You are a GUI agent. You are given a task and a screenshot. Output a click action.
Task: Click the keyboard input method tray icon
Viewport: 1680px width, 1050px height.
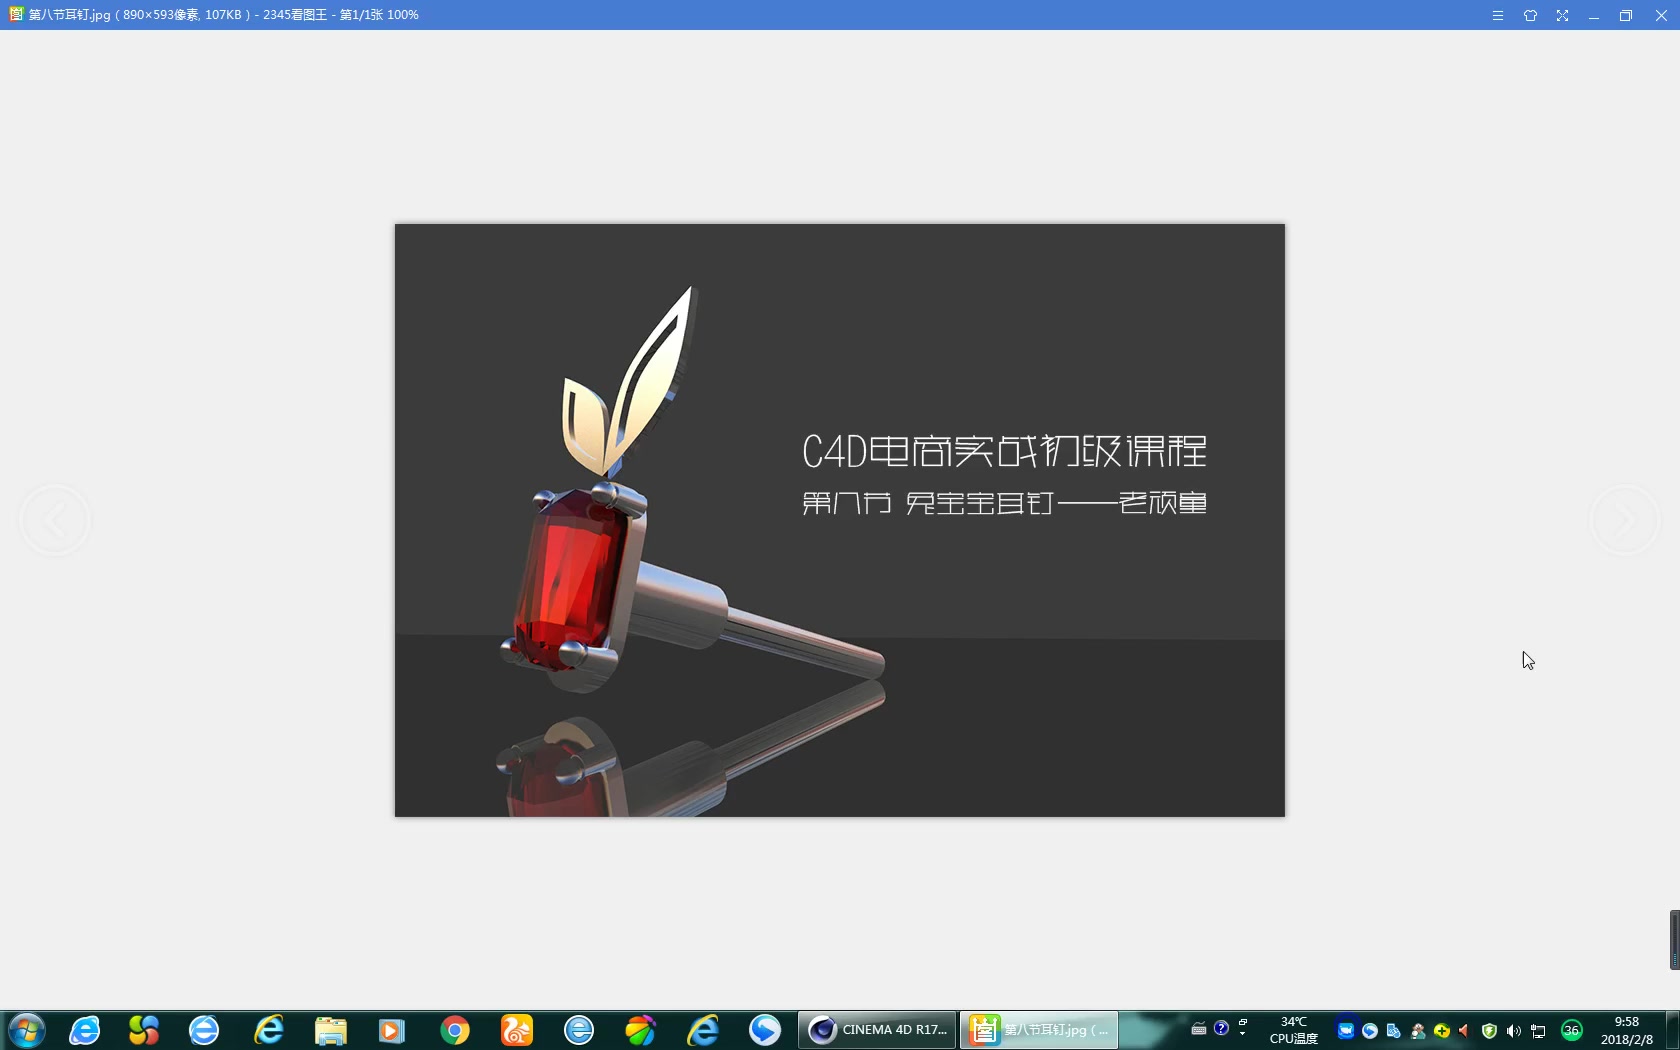[x=1199, y=1029]
